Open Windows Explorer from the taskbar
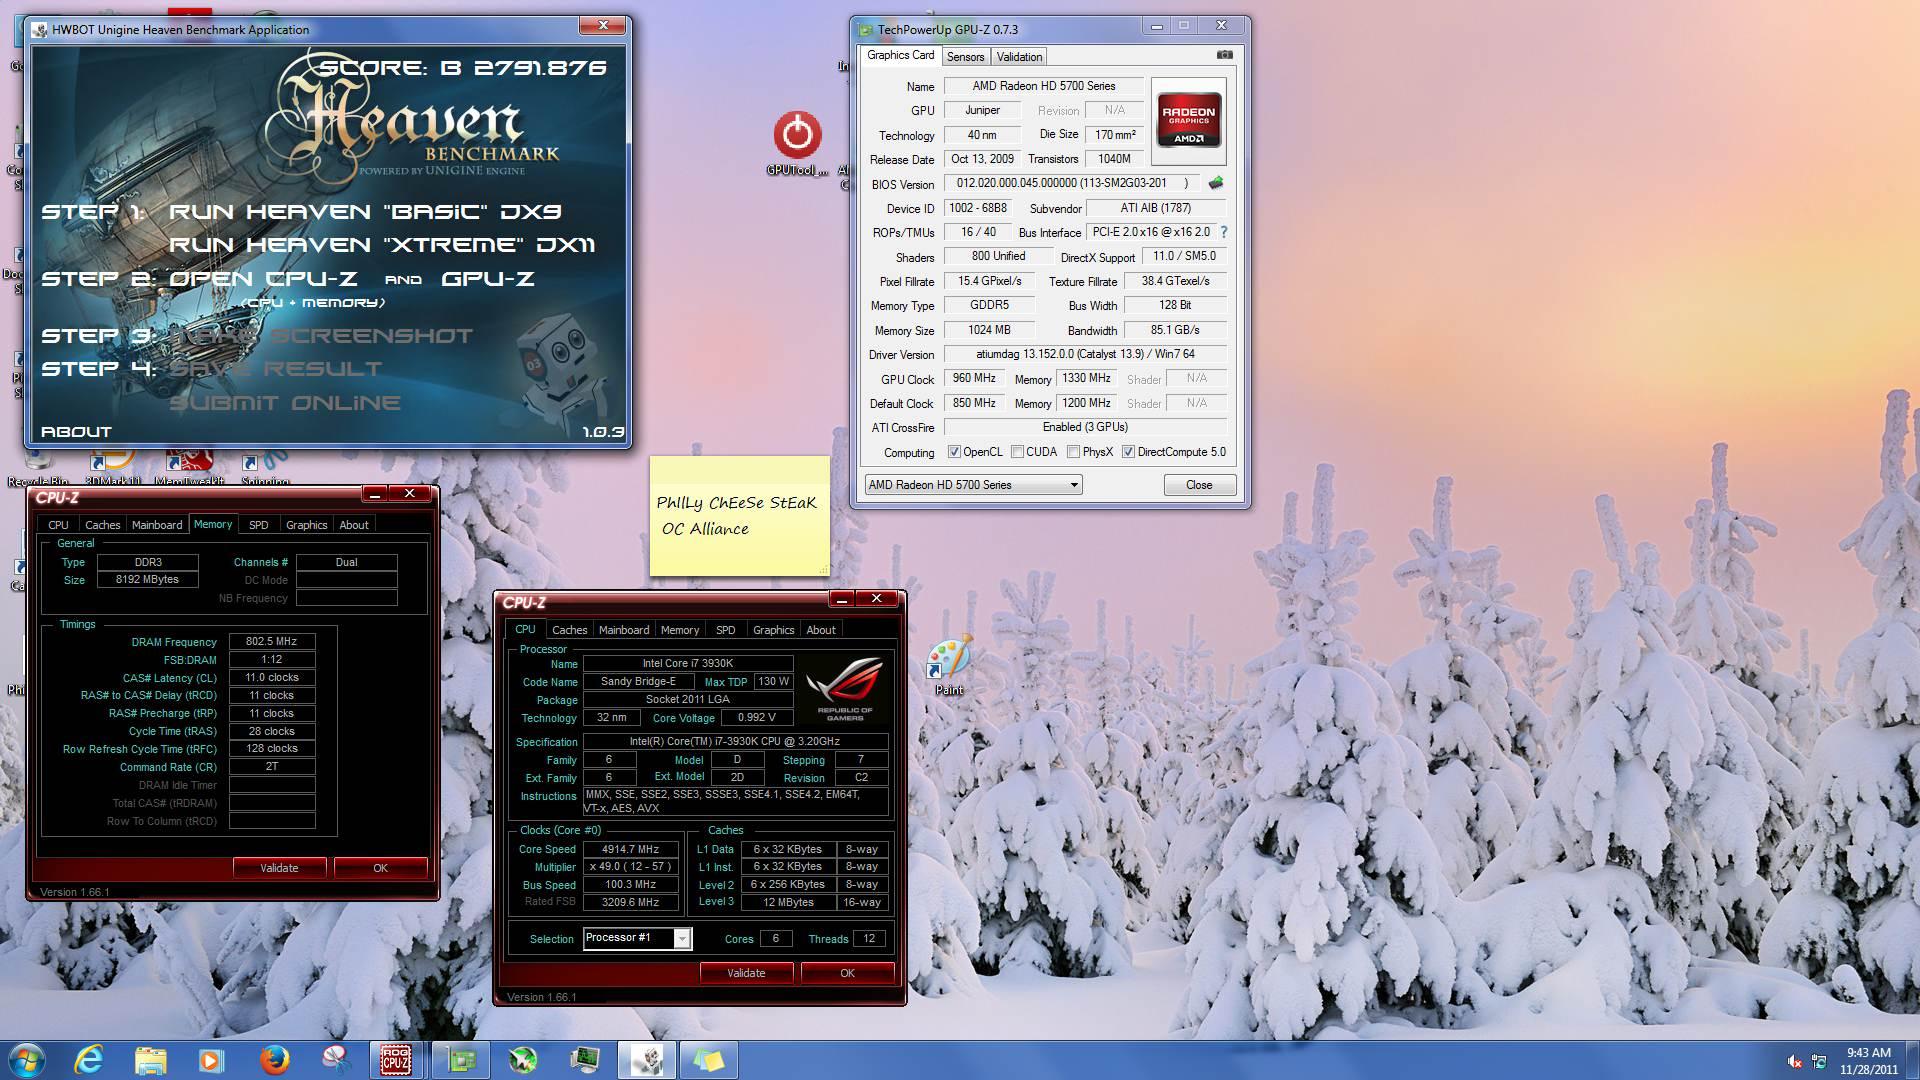Image resolution: width=1920 pixels, height=1080 pixels. (151, 1059)
